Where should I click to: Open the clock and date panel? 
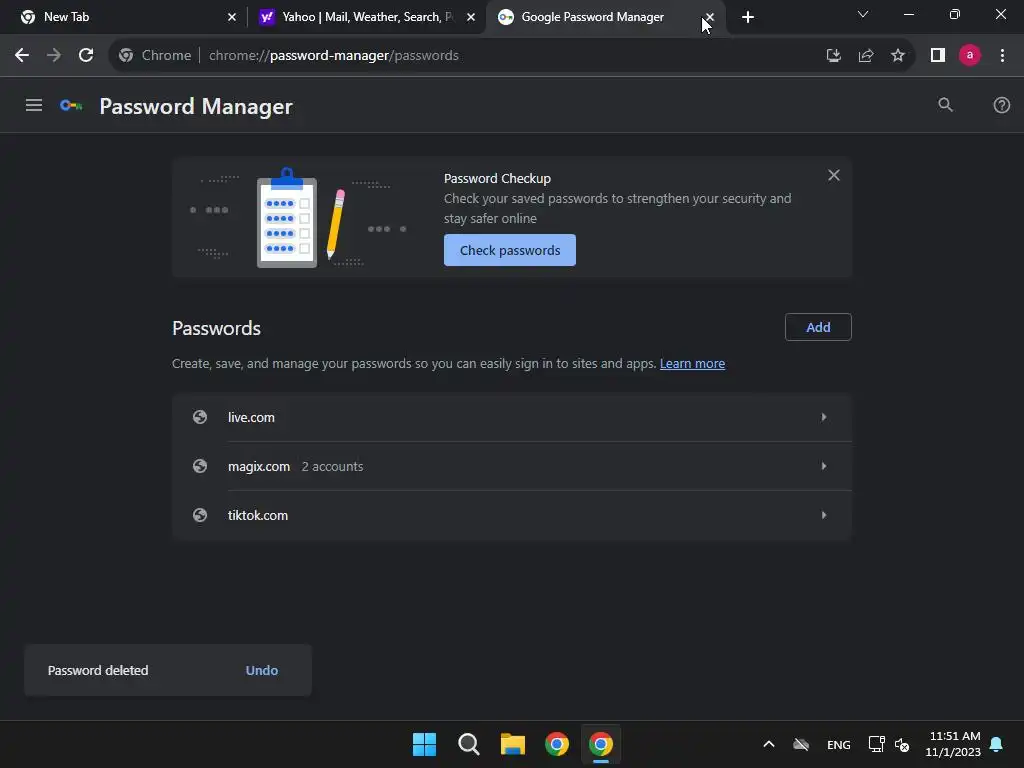point(953,744)
